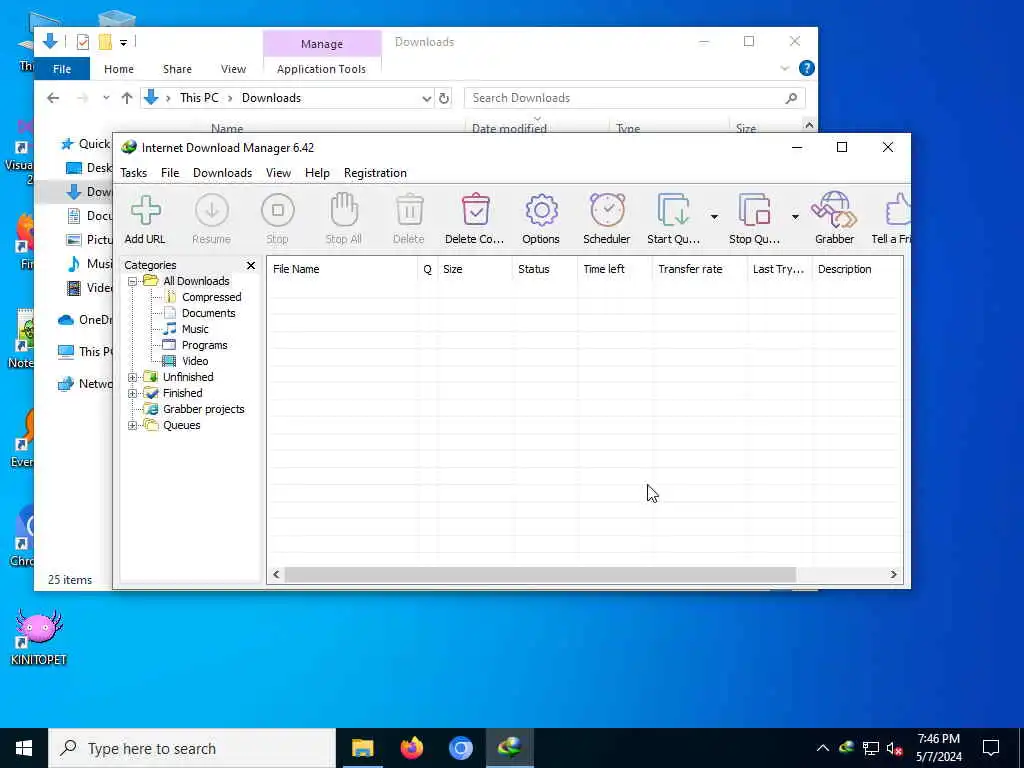
Task: Click the Windows Start button
Action: click(24, 748)
